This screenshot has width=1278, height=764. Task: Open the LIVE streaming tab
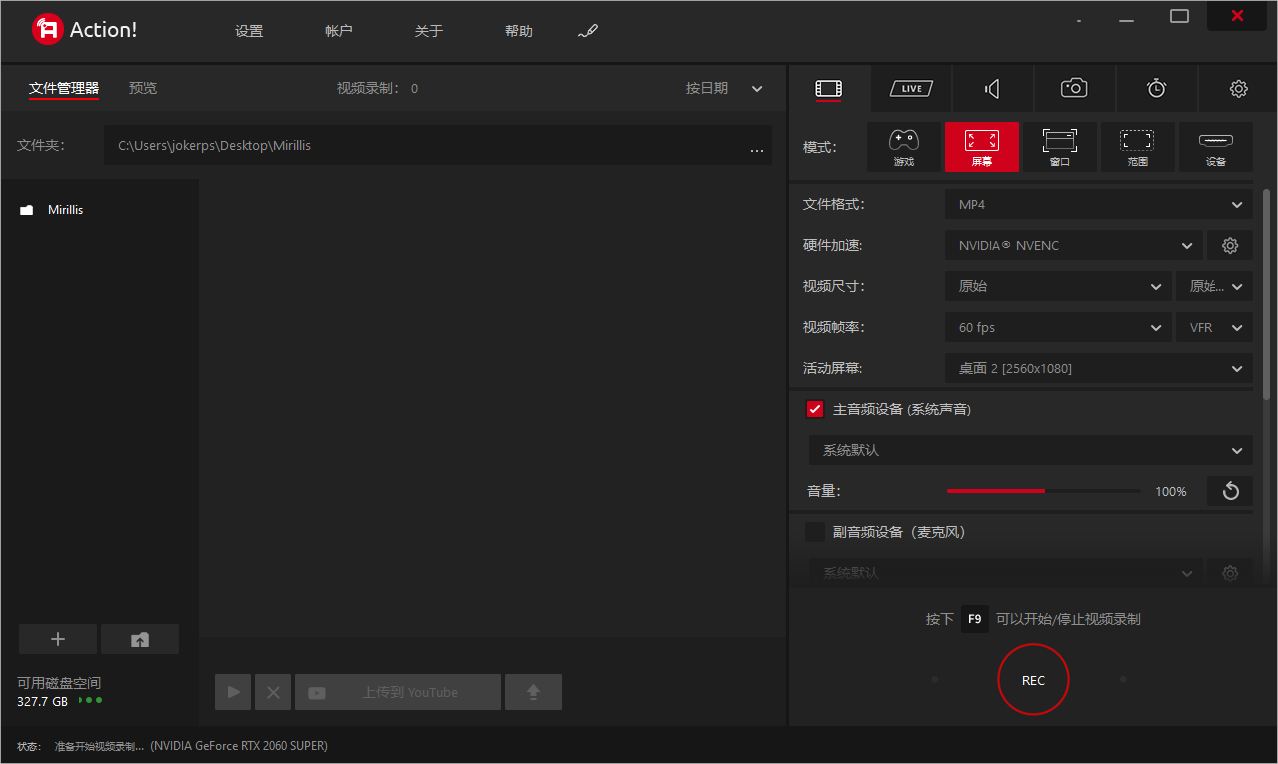[x=911, y=89]
